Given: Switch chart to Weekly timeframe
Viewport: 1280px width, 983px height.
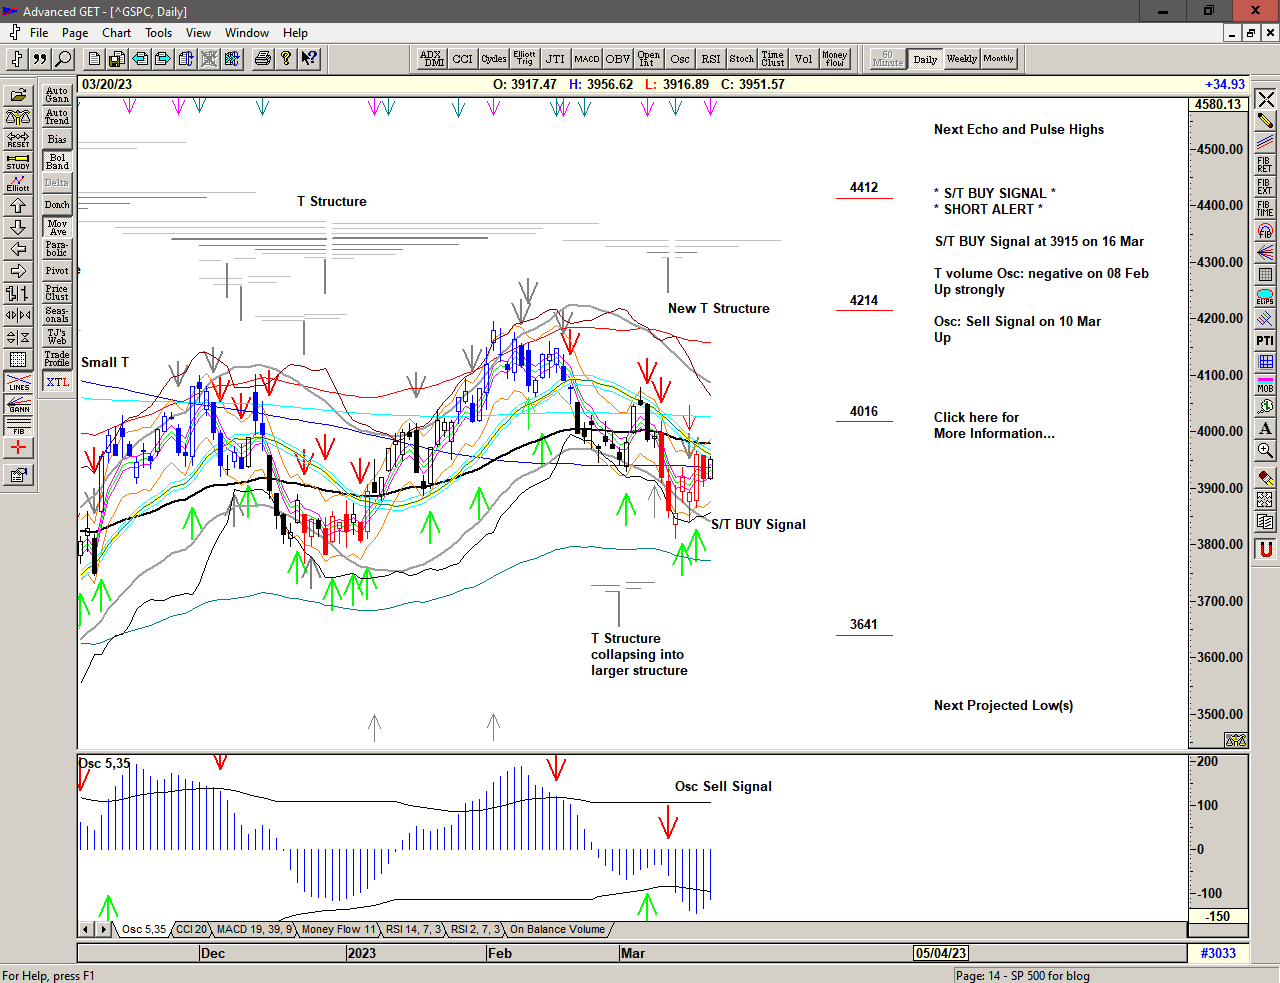Looking at the screenshot, I should [x=961, y=59].
